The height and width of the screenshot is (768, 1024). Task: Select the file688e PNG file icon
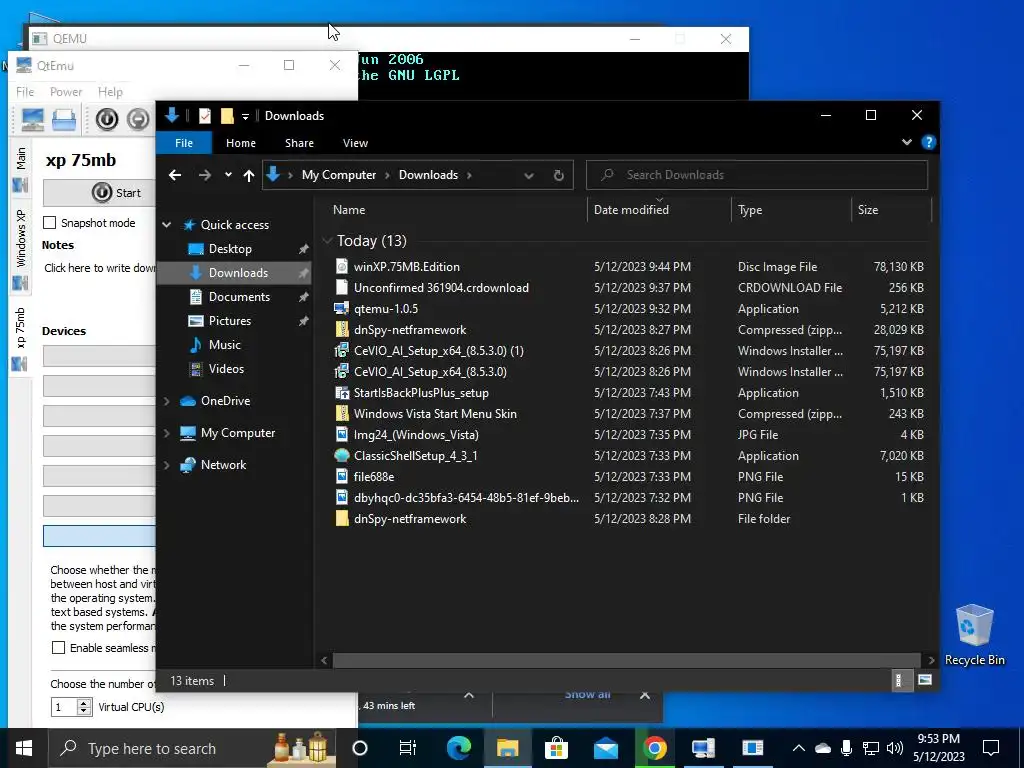(342, 476)
